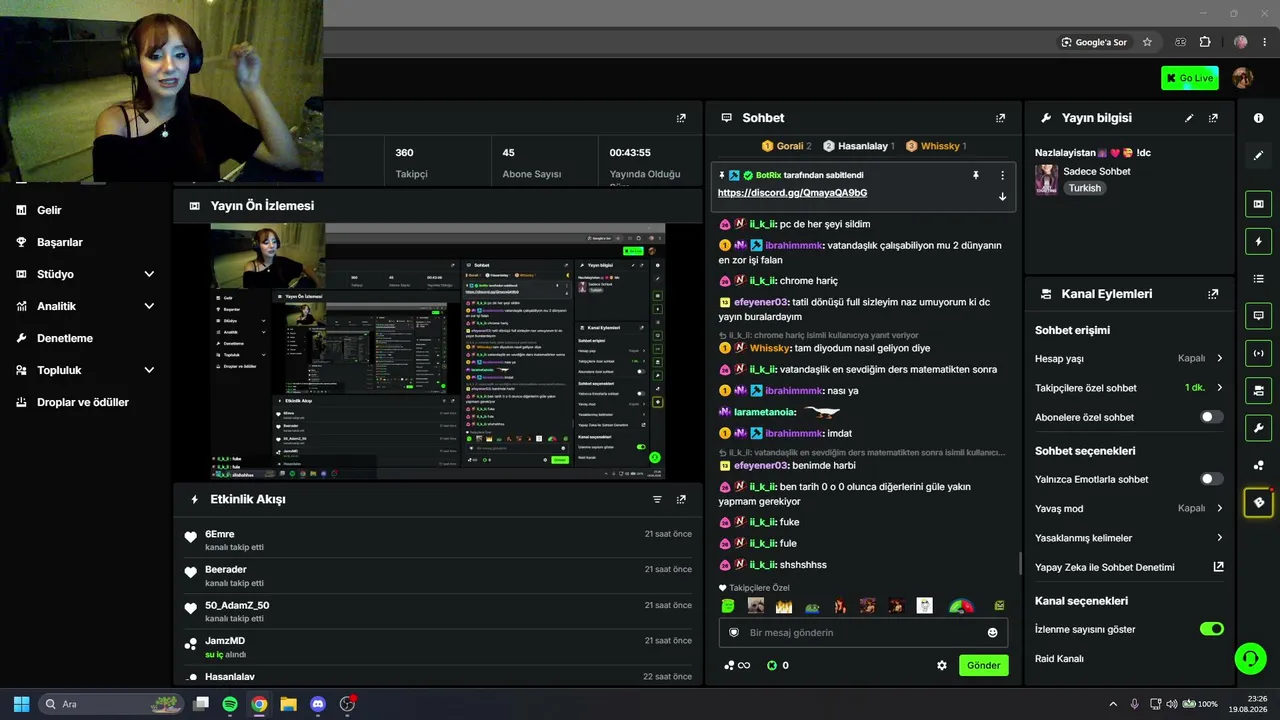Select the speedometer gauge emote
Screen dimensions: 1280x720
pos(961,606)
